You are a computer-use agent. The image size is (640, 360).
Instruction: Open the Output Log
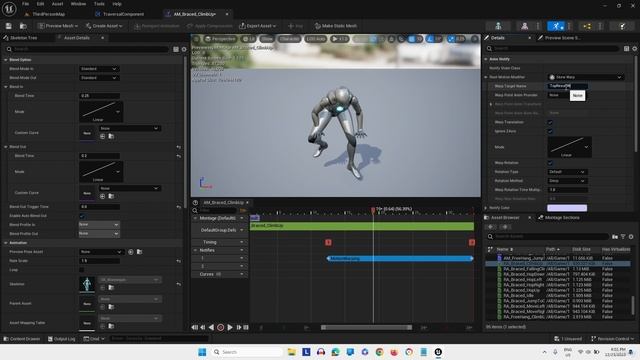62,339
